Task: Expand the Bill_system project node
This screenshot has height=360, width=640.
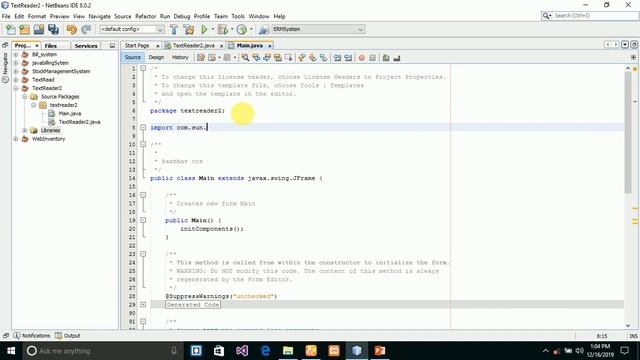Action: pyautogui.click(x=16, y=54)
